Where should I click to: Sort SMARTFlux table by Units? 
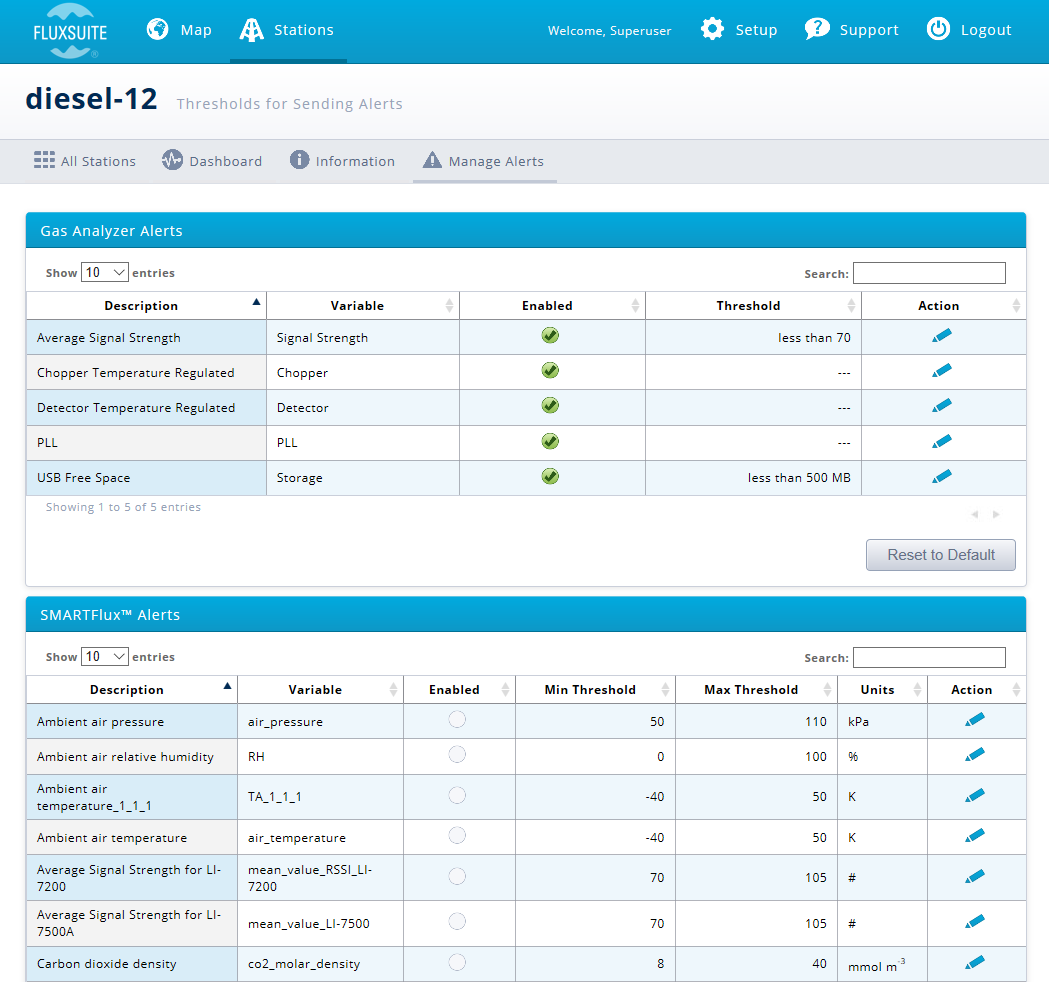[x=882, y=690]
